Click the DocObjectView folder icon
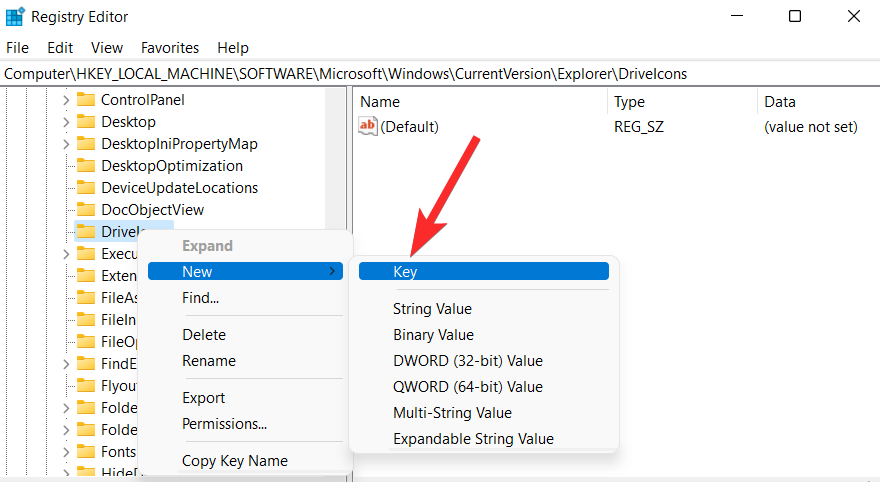This screenshot has width=880, height=482. [x=86, y=209]
